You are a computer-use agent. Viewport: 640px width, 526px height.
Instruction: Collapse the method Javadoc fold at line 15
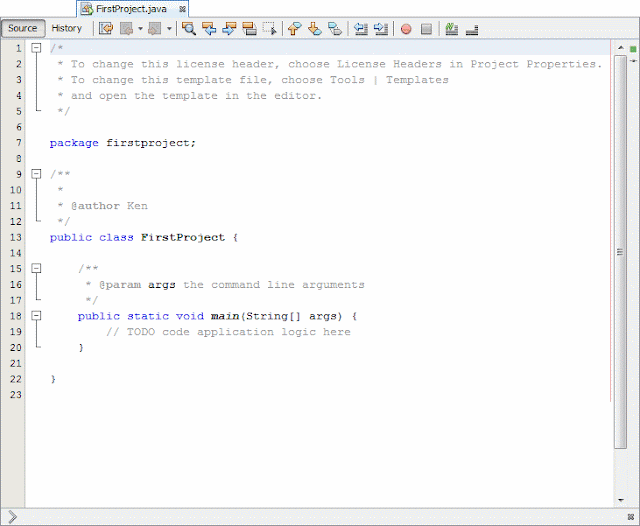(x=36, y=268)
